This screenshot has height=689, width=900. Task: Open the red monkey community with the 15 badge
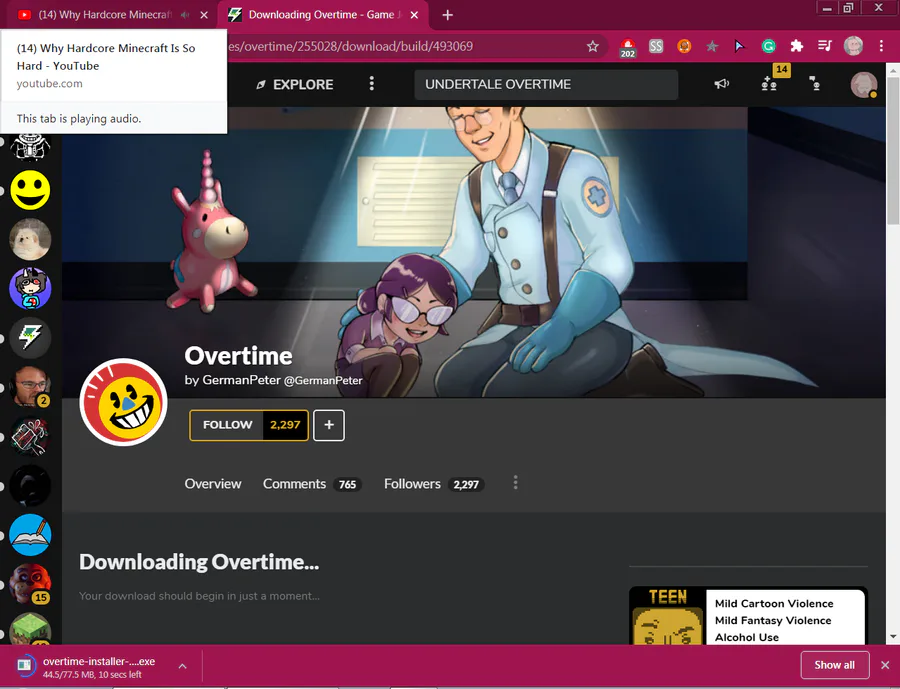coord(30,584)
